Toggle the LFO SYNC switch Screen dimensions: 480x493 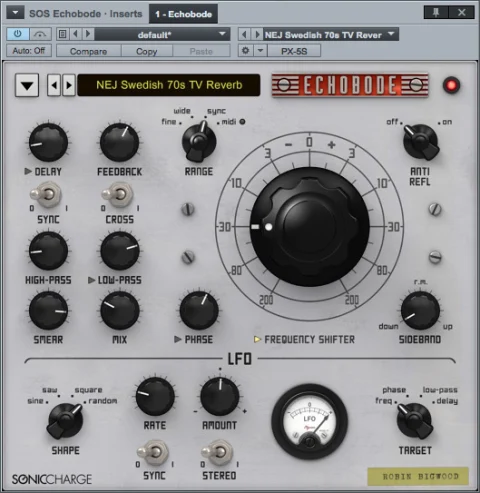[153, 452]
